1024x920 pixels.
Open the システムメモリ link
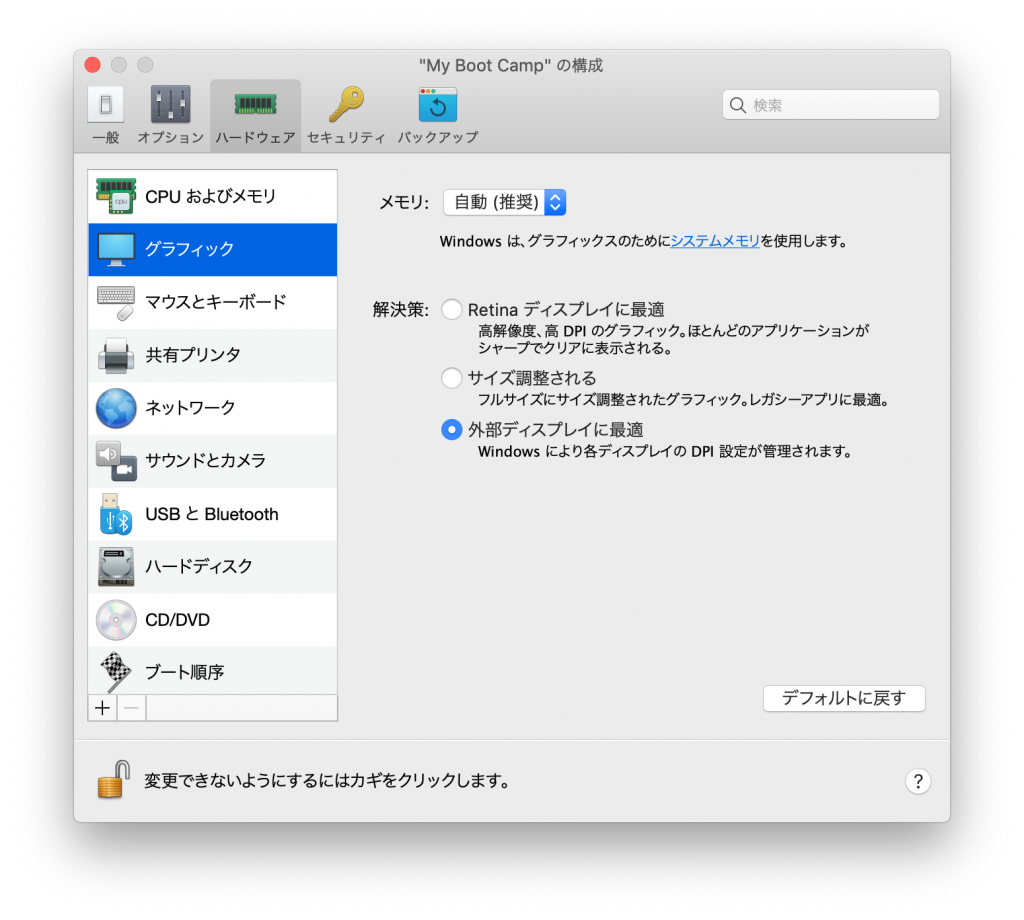[715, 242]
